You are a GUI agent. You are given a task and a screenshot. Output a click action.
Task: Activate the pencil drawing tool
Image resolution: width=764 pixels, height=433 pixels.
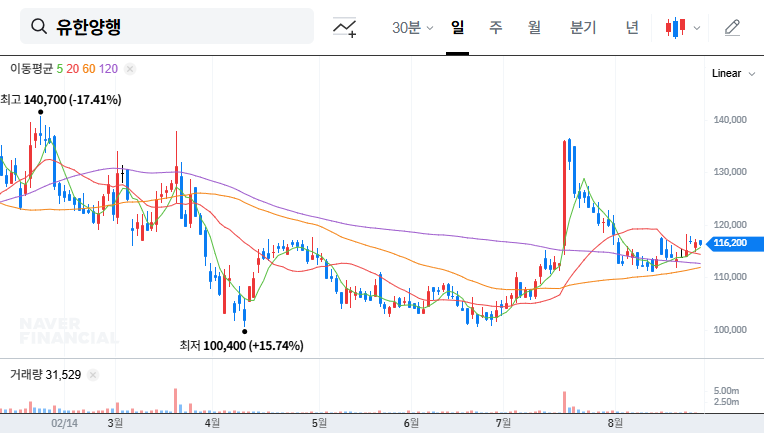pyautogui.click(x=732, y=27)
